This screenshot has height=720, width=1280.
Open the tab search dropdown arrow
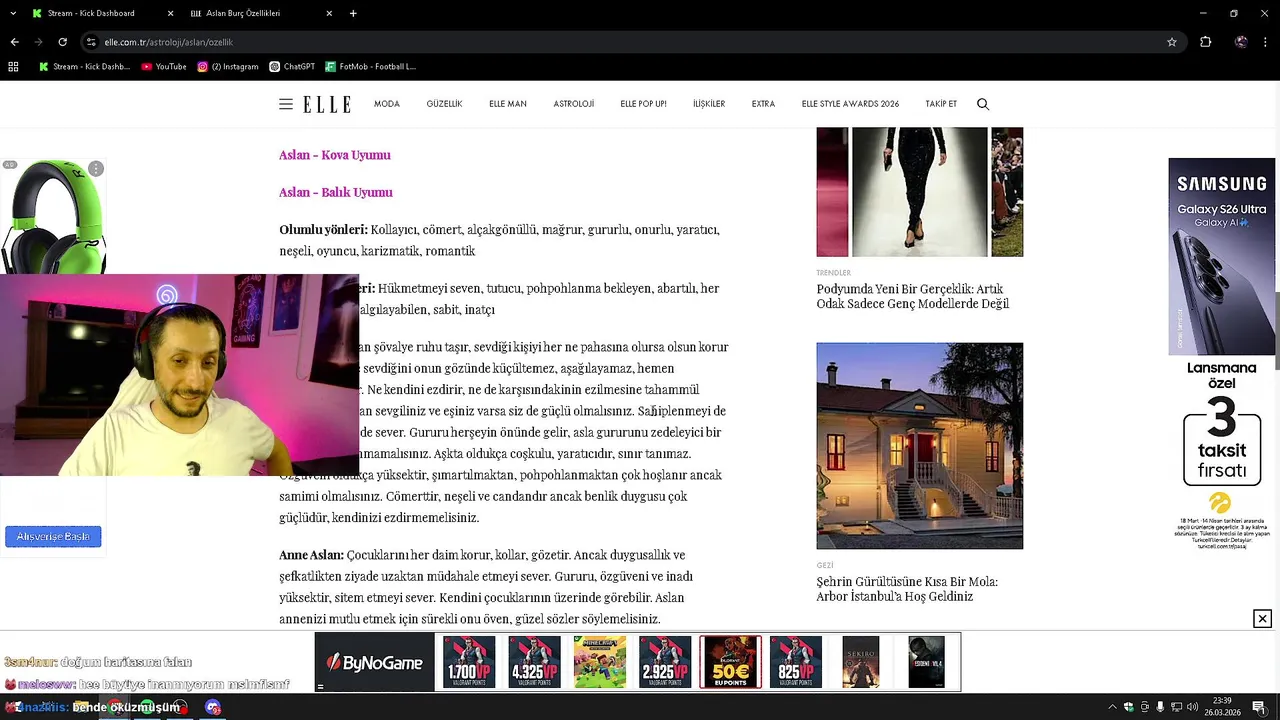[13, 13]
